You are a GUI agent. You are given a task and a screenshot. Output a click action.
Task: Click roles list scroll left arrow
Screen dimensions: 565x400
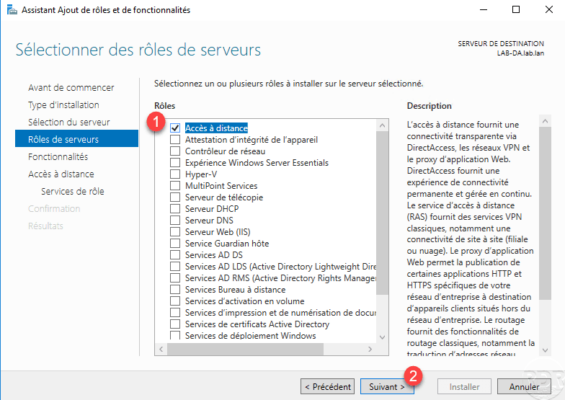coord(161,349)
